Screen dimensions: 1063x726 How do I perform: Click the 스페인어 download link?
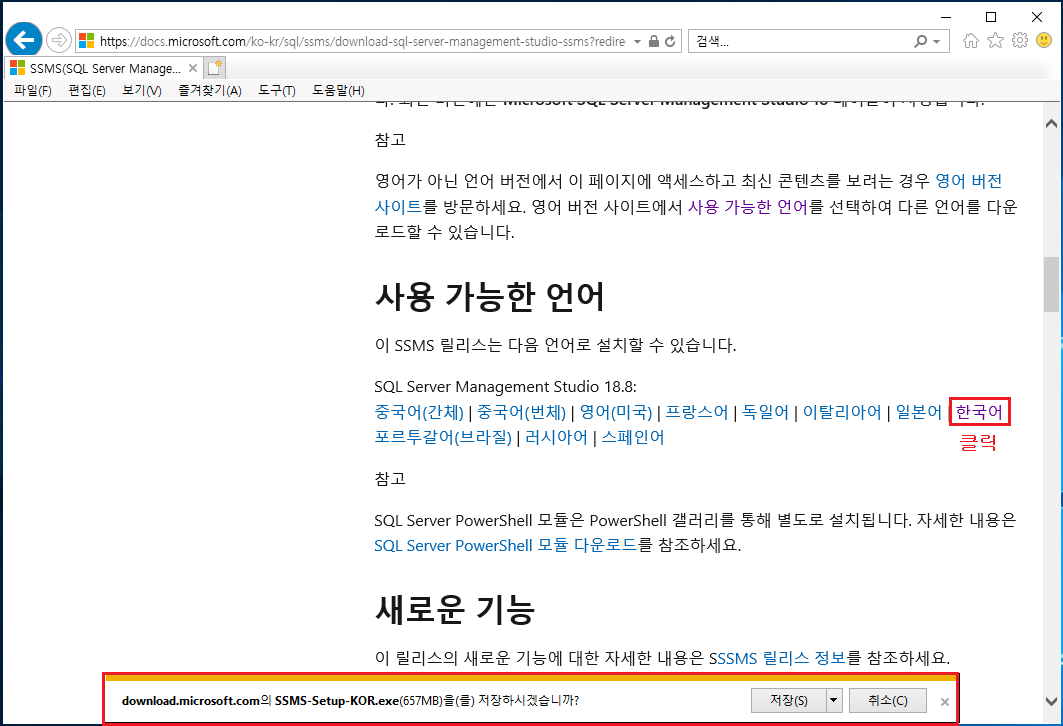pos(633,437)
